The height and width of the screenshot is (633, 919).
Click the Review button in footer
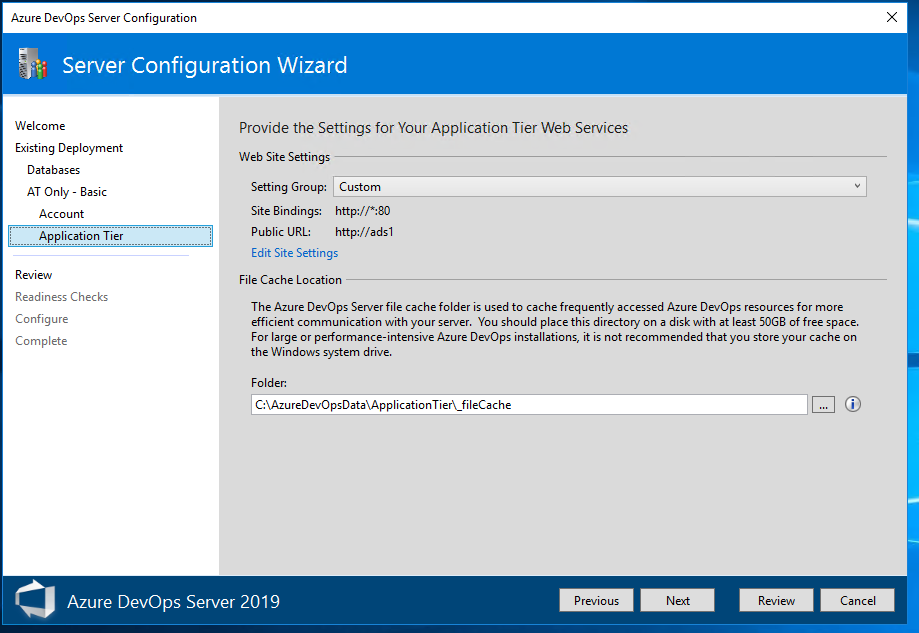coord(776,600)
